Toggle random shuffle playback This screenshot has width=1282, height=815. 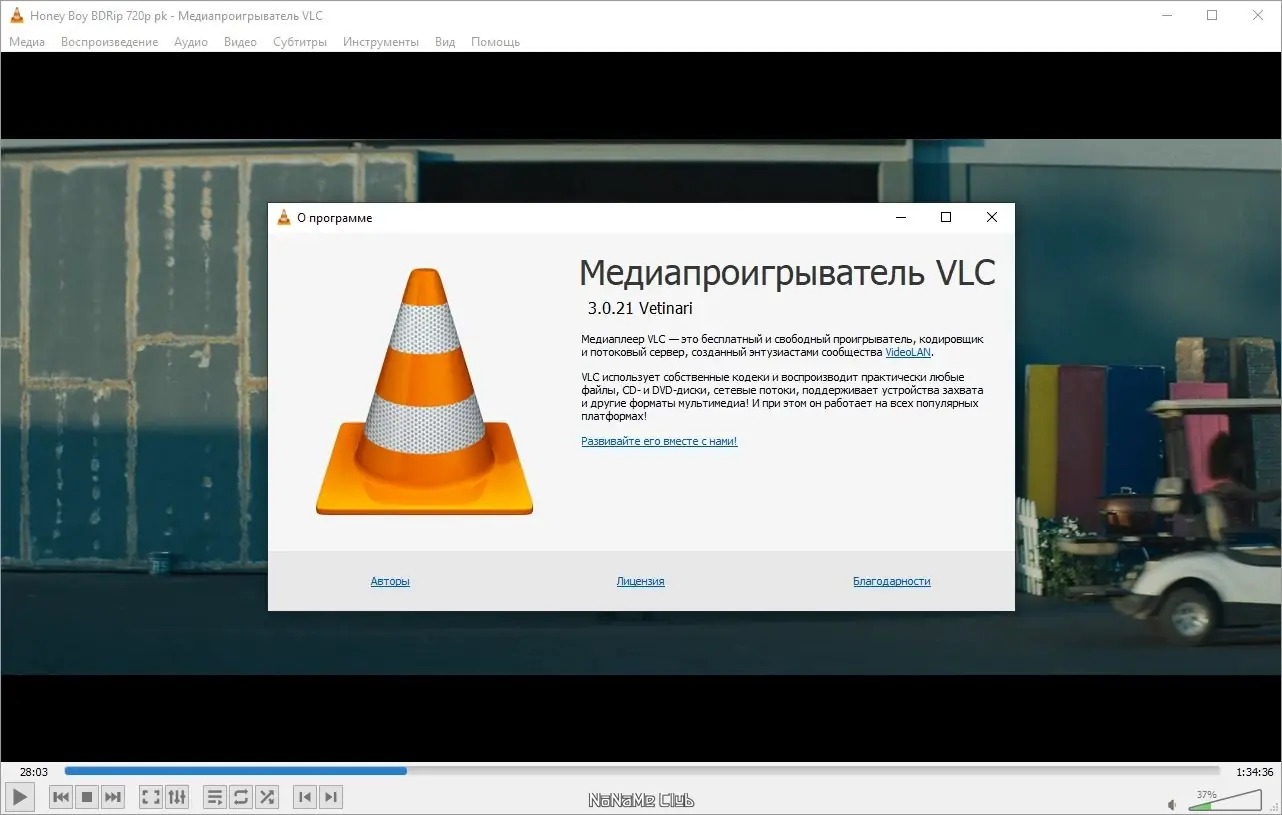pos(267,797)
